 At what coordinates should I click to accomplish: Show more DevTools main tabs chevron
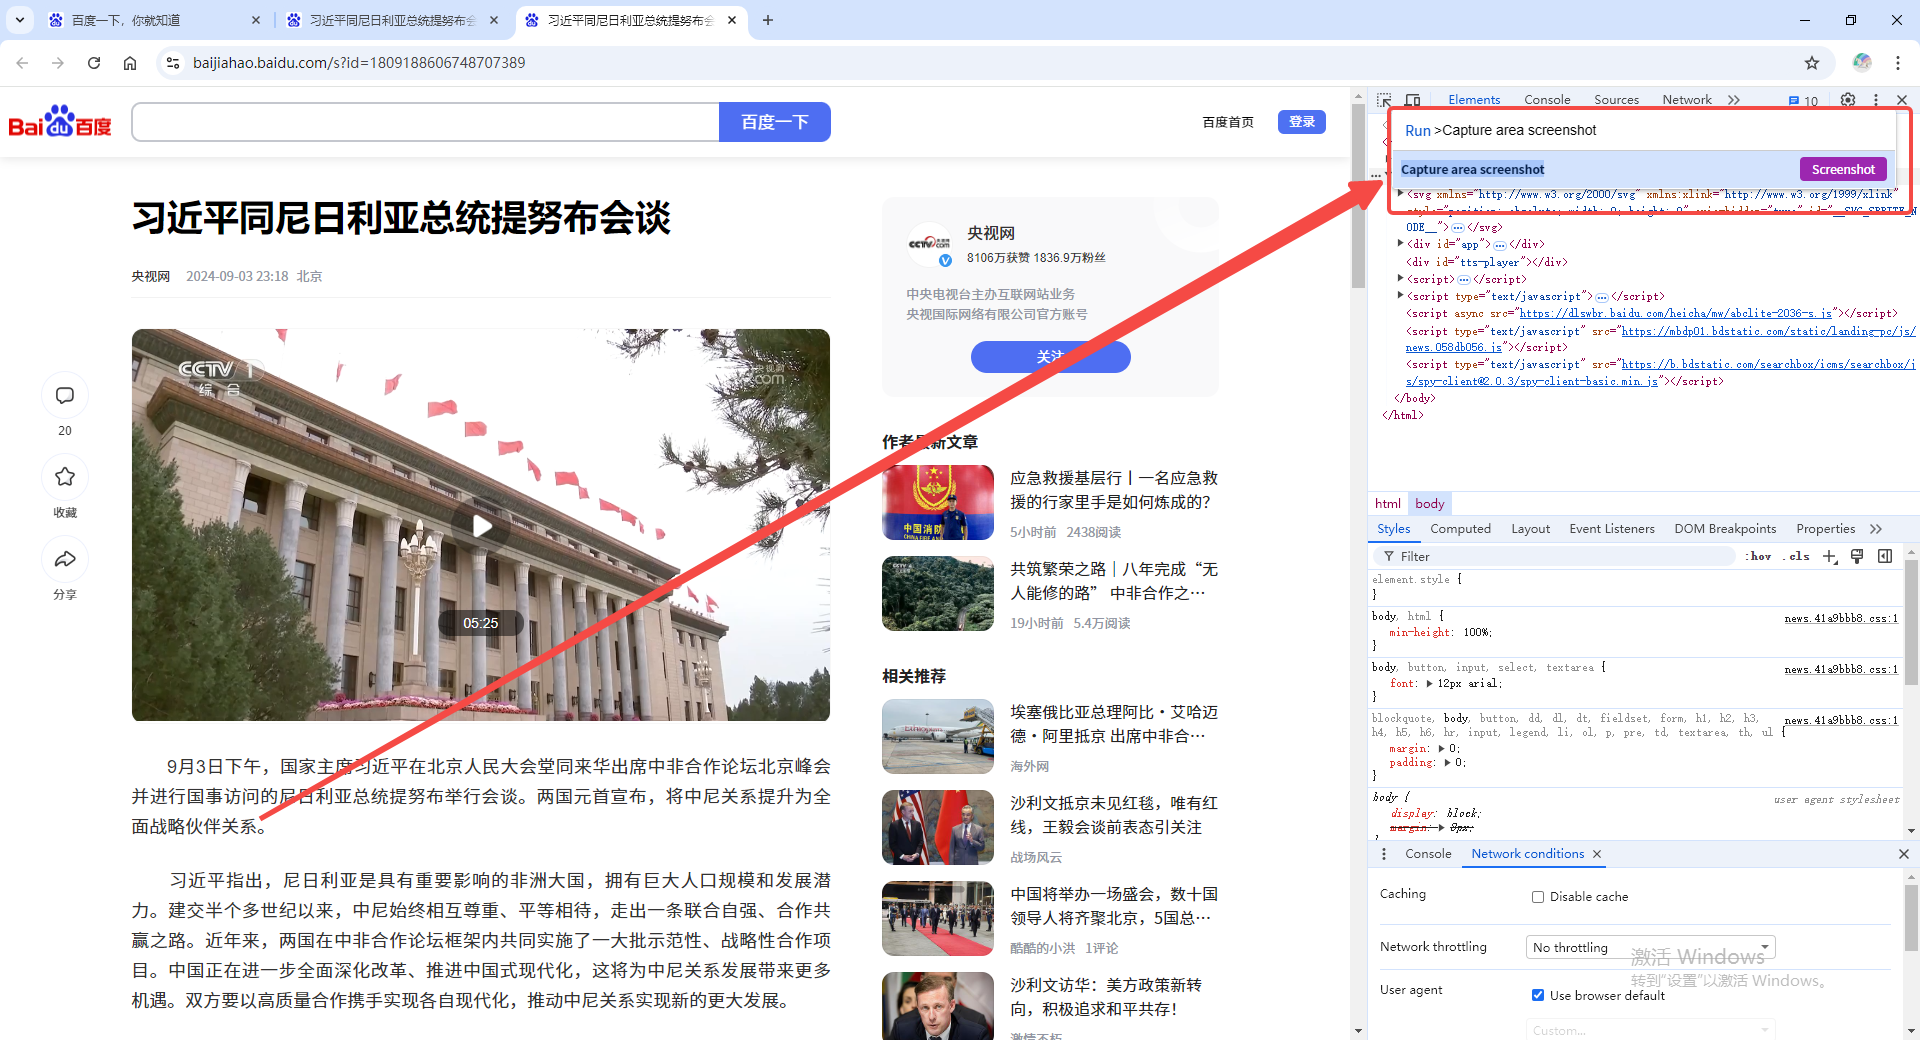coord(1734,100)
